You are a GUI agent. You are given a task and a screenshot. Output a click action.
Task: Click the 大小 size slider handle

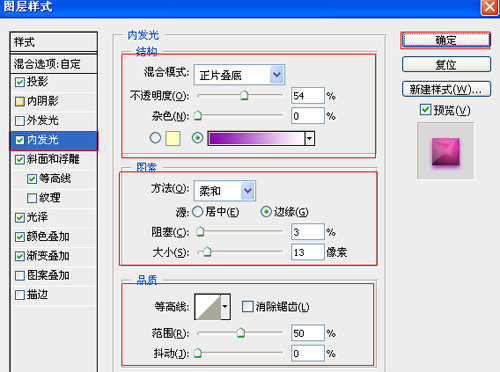(207, 252)
